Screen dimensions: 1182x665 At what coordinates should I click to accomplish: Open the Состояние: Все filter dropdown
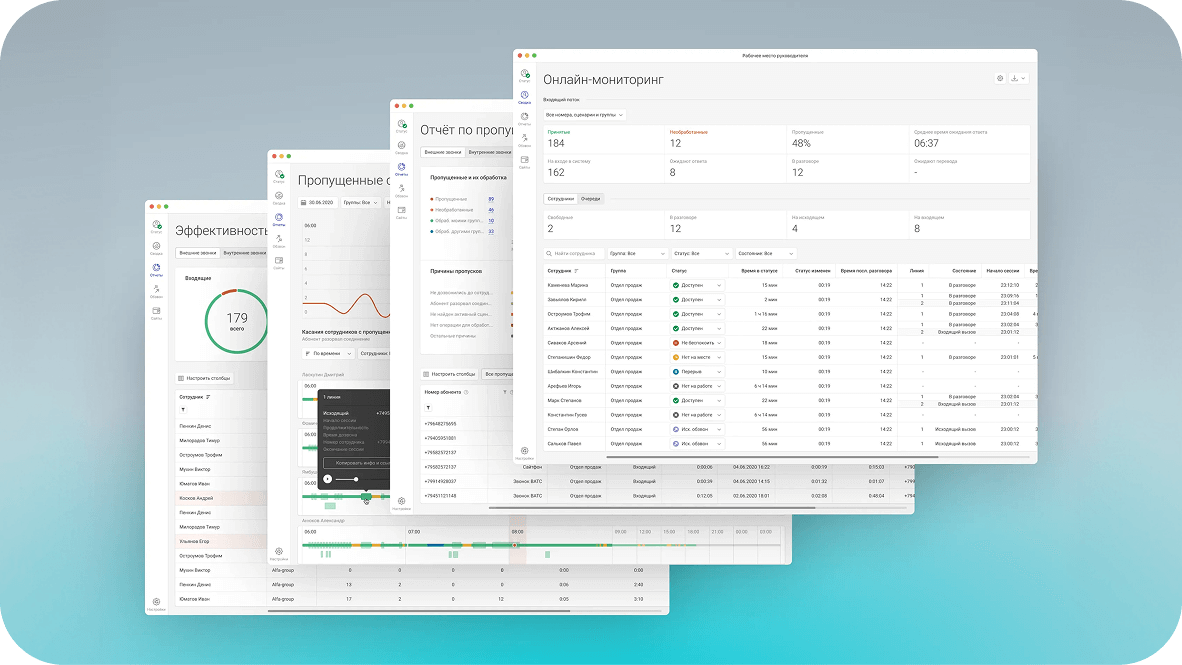click(x=765, y=253)
